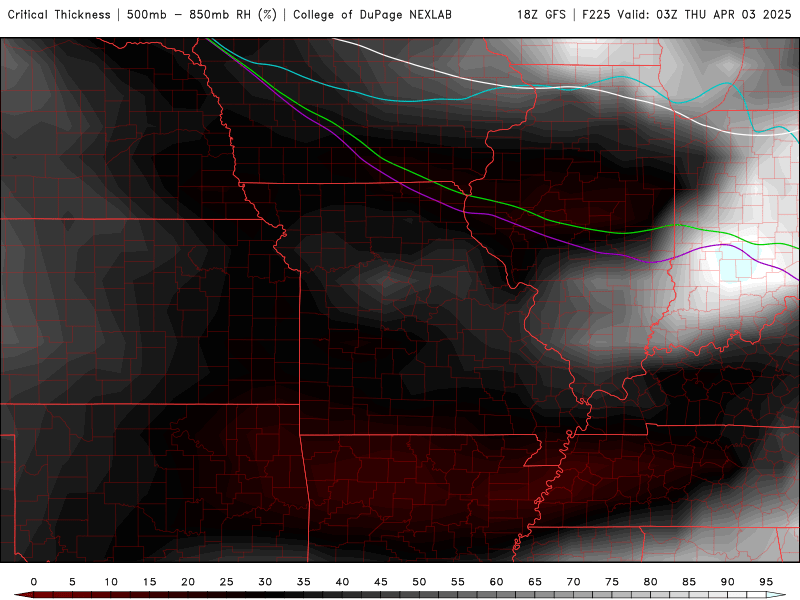Click the 0 label on the colorbar
The width and height of the screenshot is (800, 600).
pos(34,582)
